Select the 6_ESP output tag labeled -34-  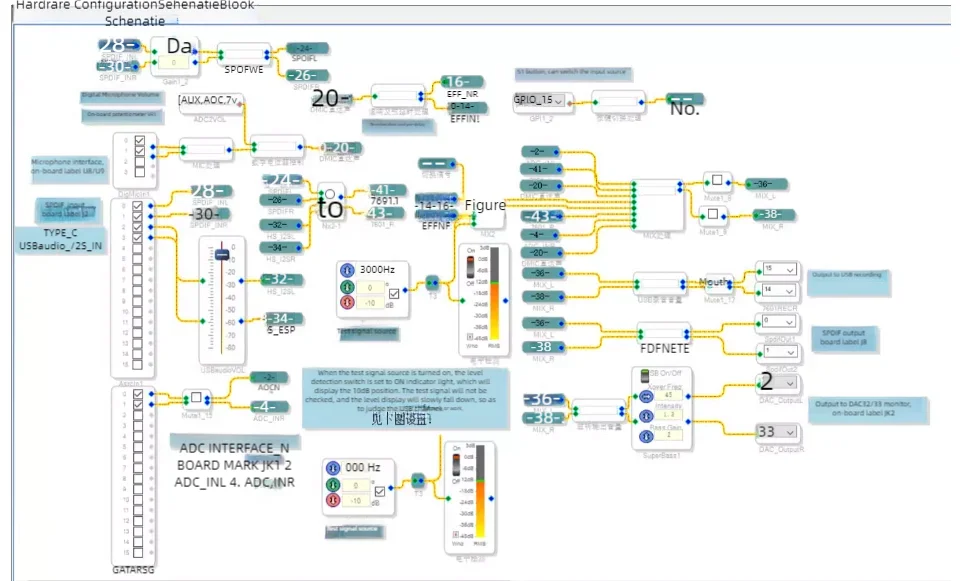(x=284, y=319)
